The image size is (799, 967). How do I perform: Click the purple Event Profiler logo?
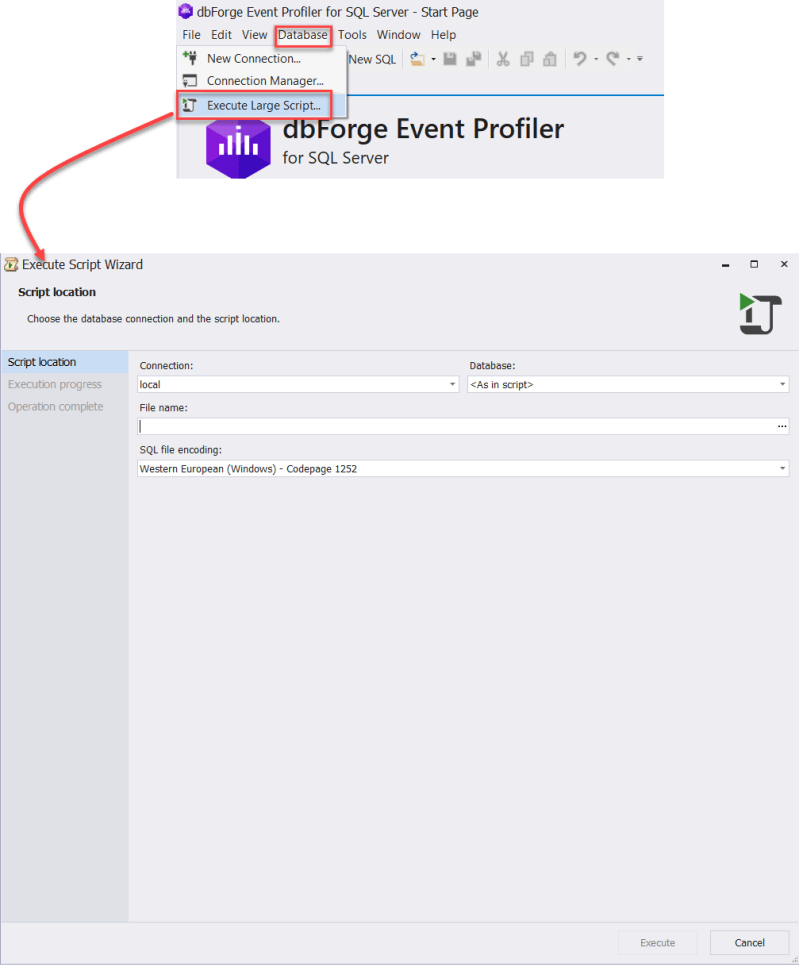click(x=238, y=148)
